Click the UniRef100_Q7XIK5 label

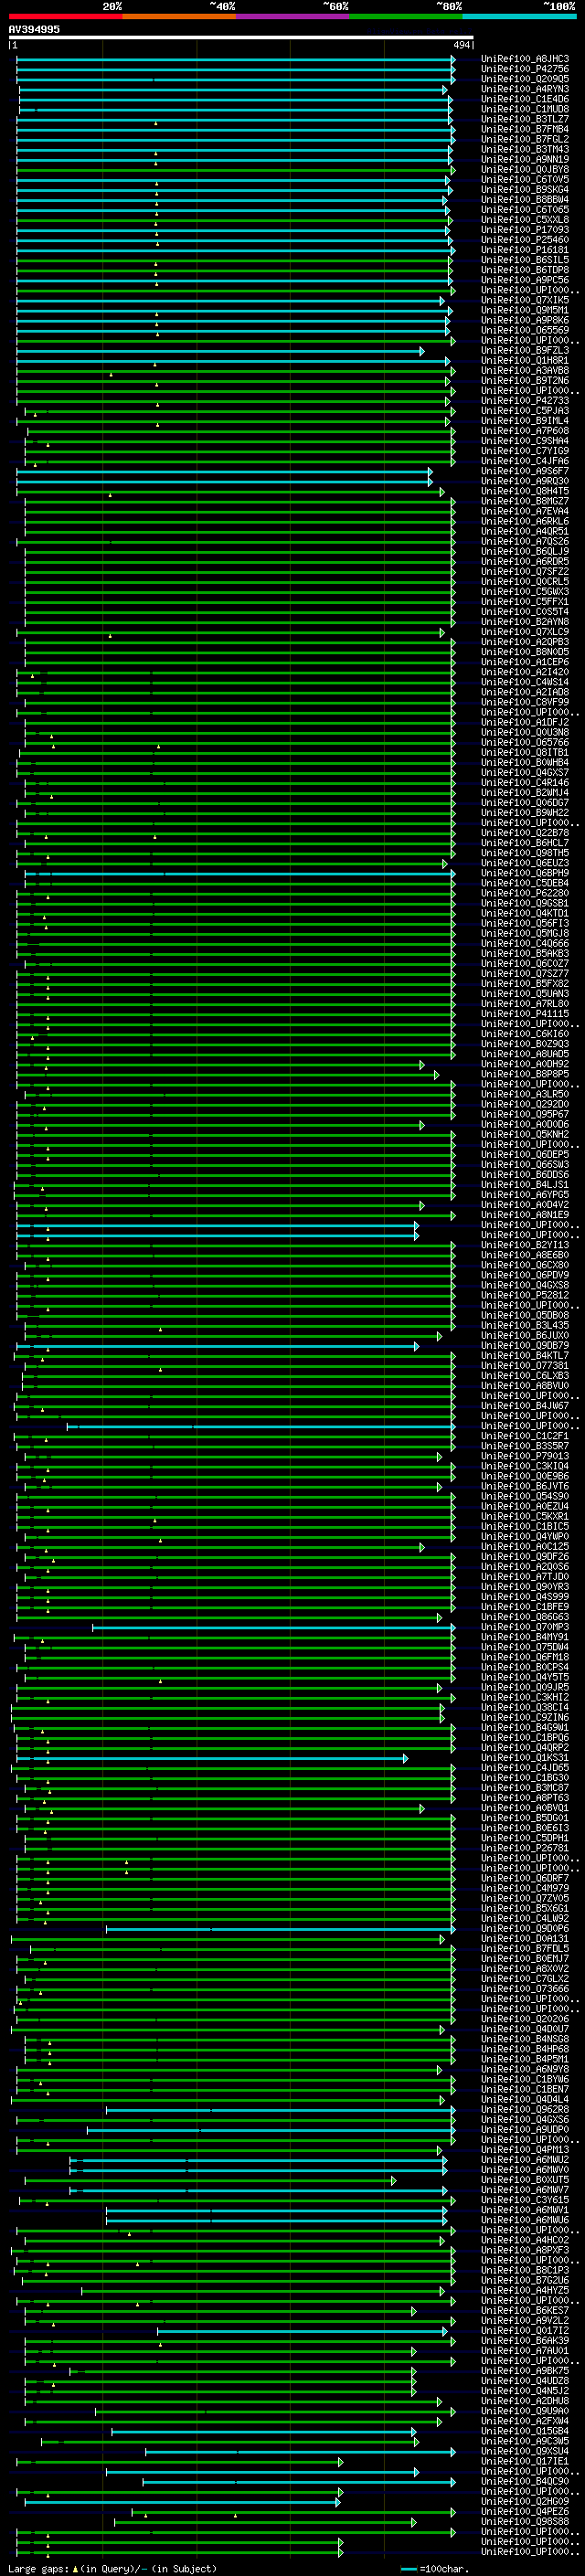(x=525, y=300)
